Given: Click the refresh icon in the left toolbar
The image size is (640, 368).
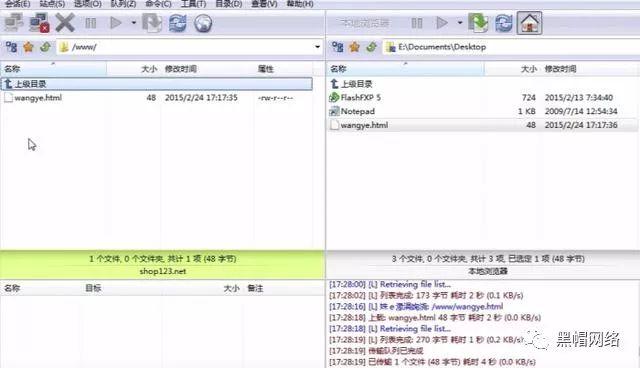Looking at the screenshot, I should point(178,23).
